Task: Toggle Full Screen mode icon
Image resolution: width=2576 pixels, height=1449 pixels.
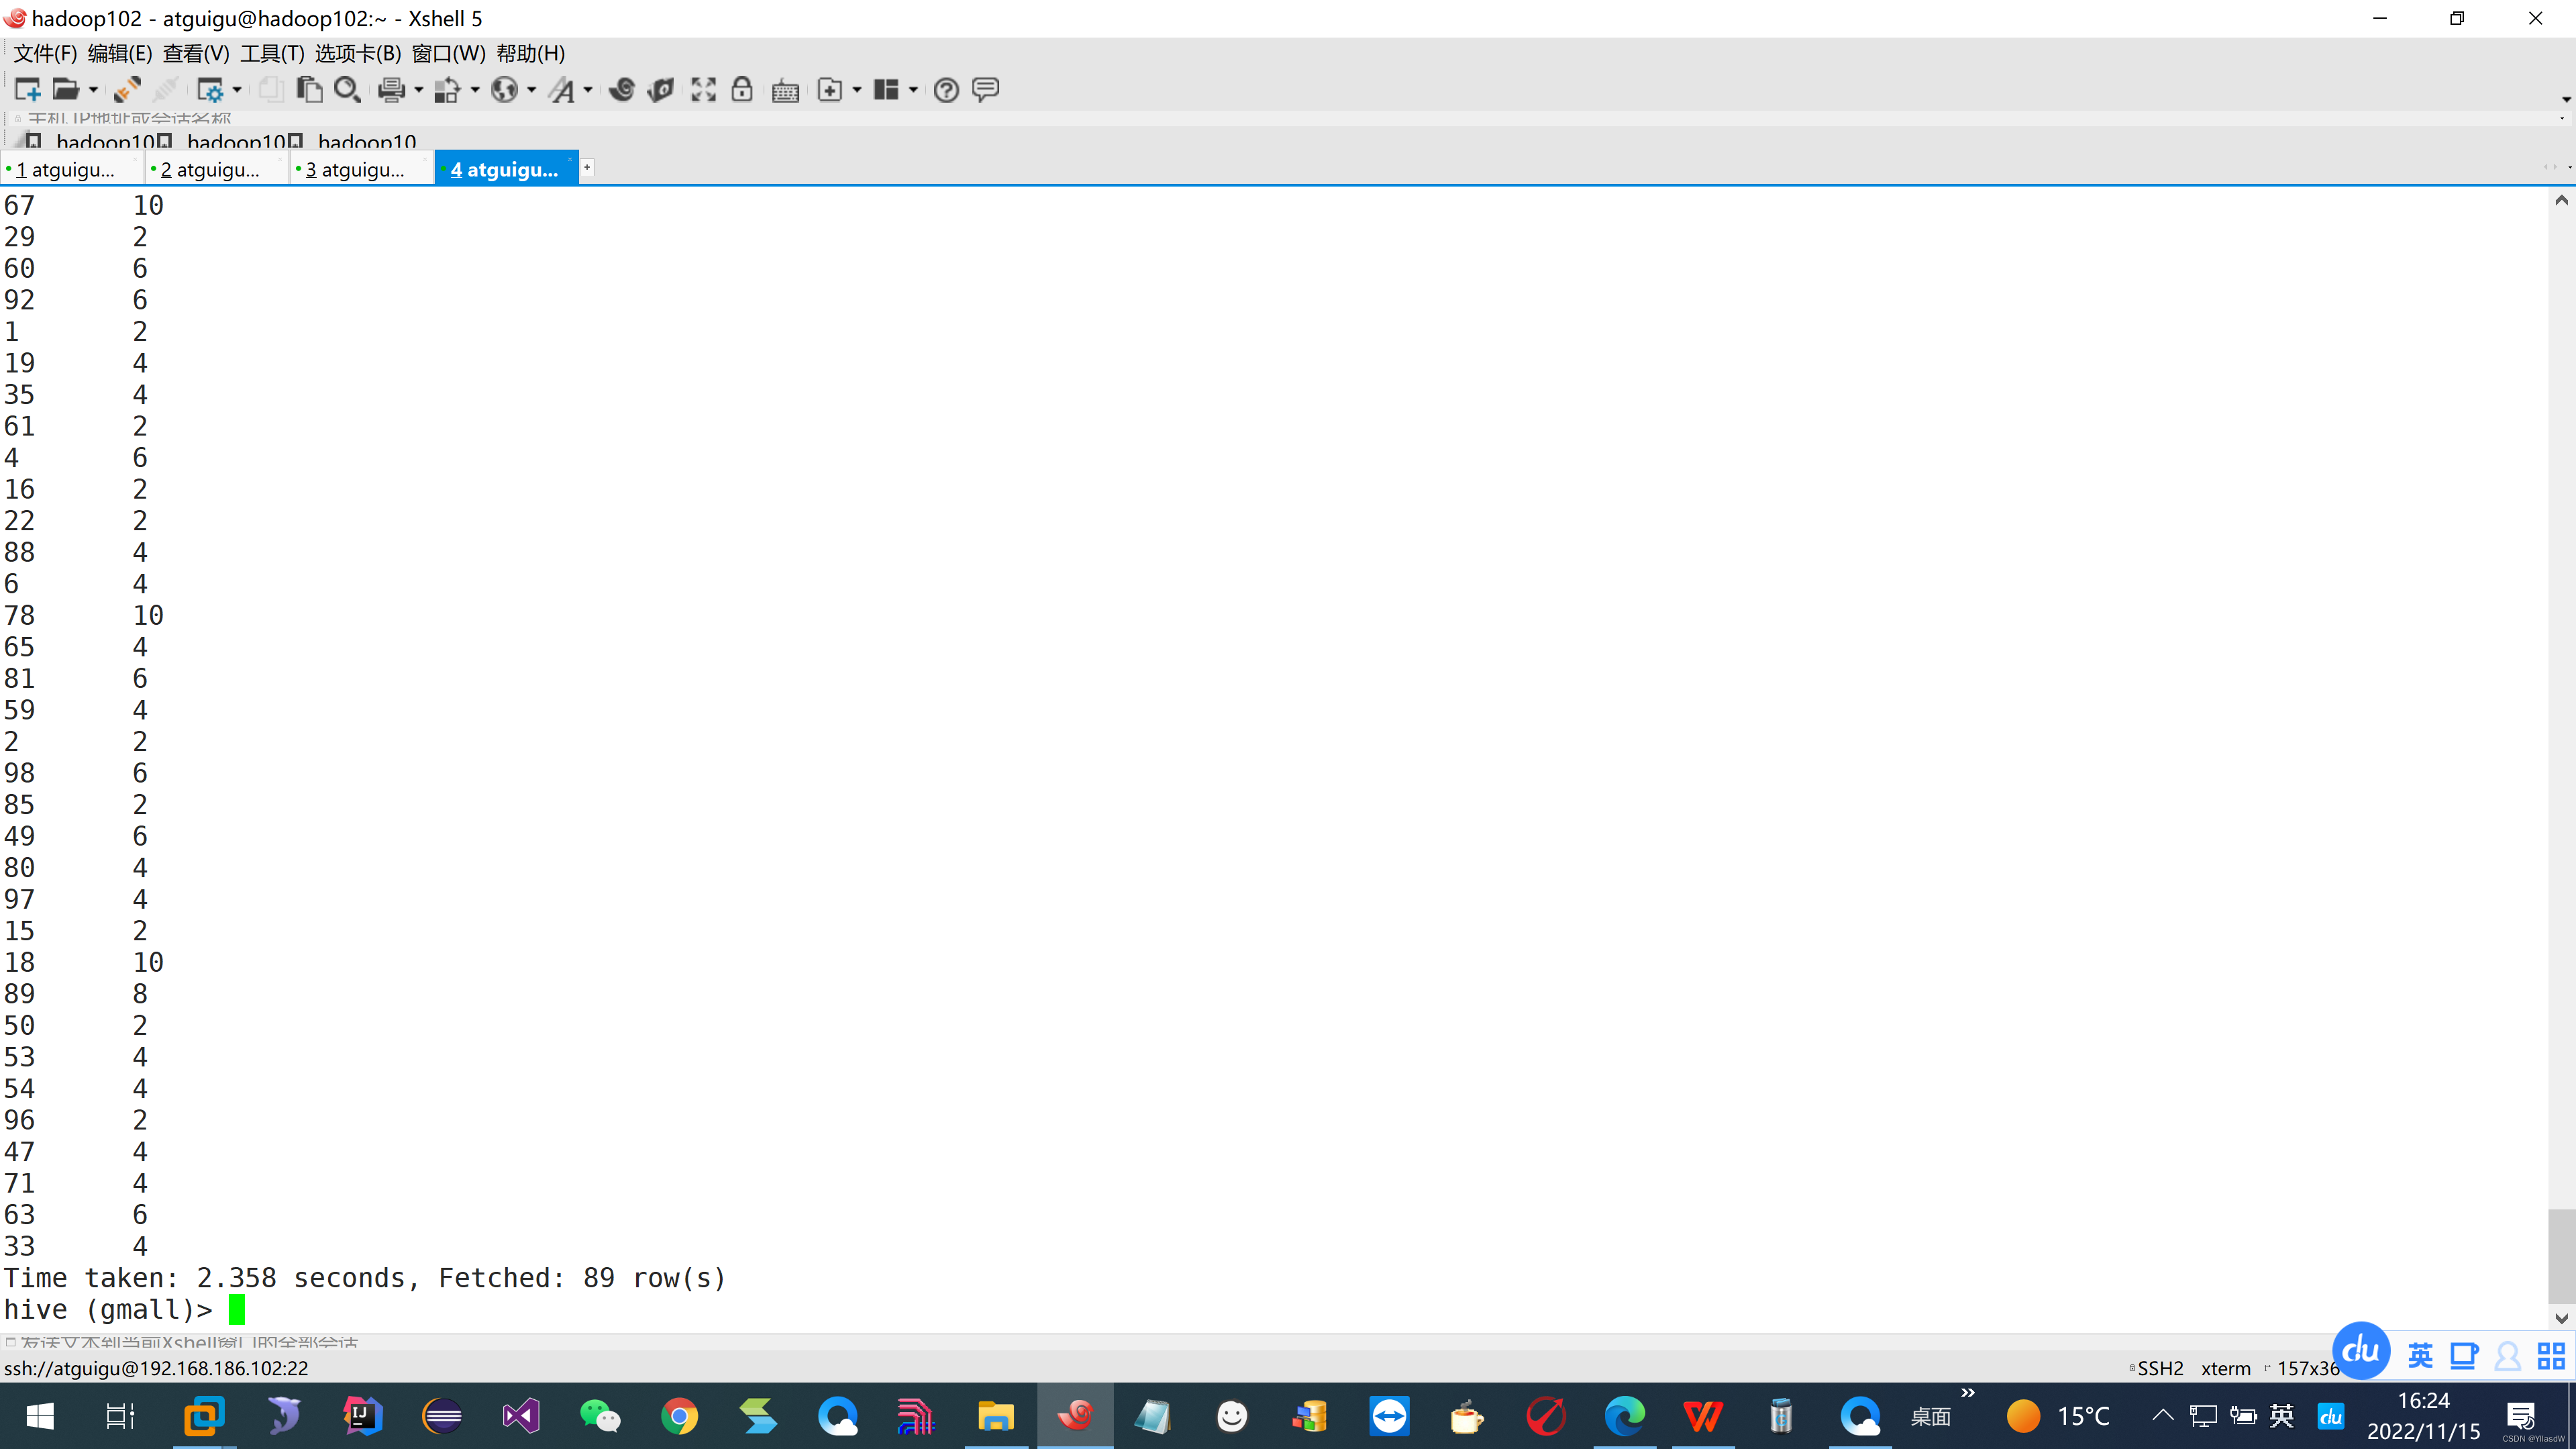Action: [x=703, y=90]
